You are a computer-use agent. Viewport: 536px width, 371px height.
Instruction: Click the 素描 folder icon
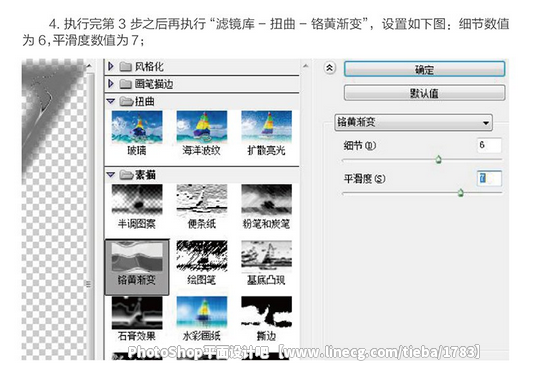coord(126,175)
